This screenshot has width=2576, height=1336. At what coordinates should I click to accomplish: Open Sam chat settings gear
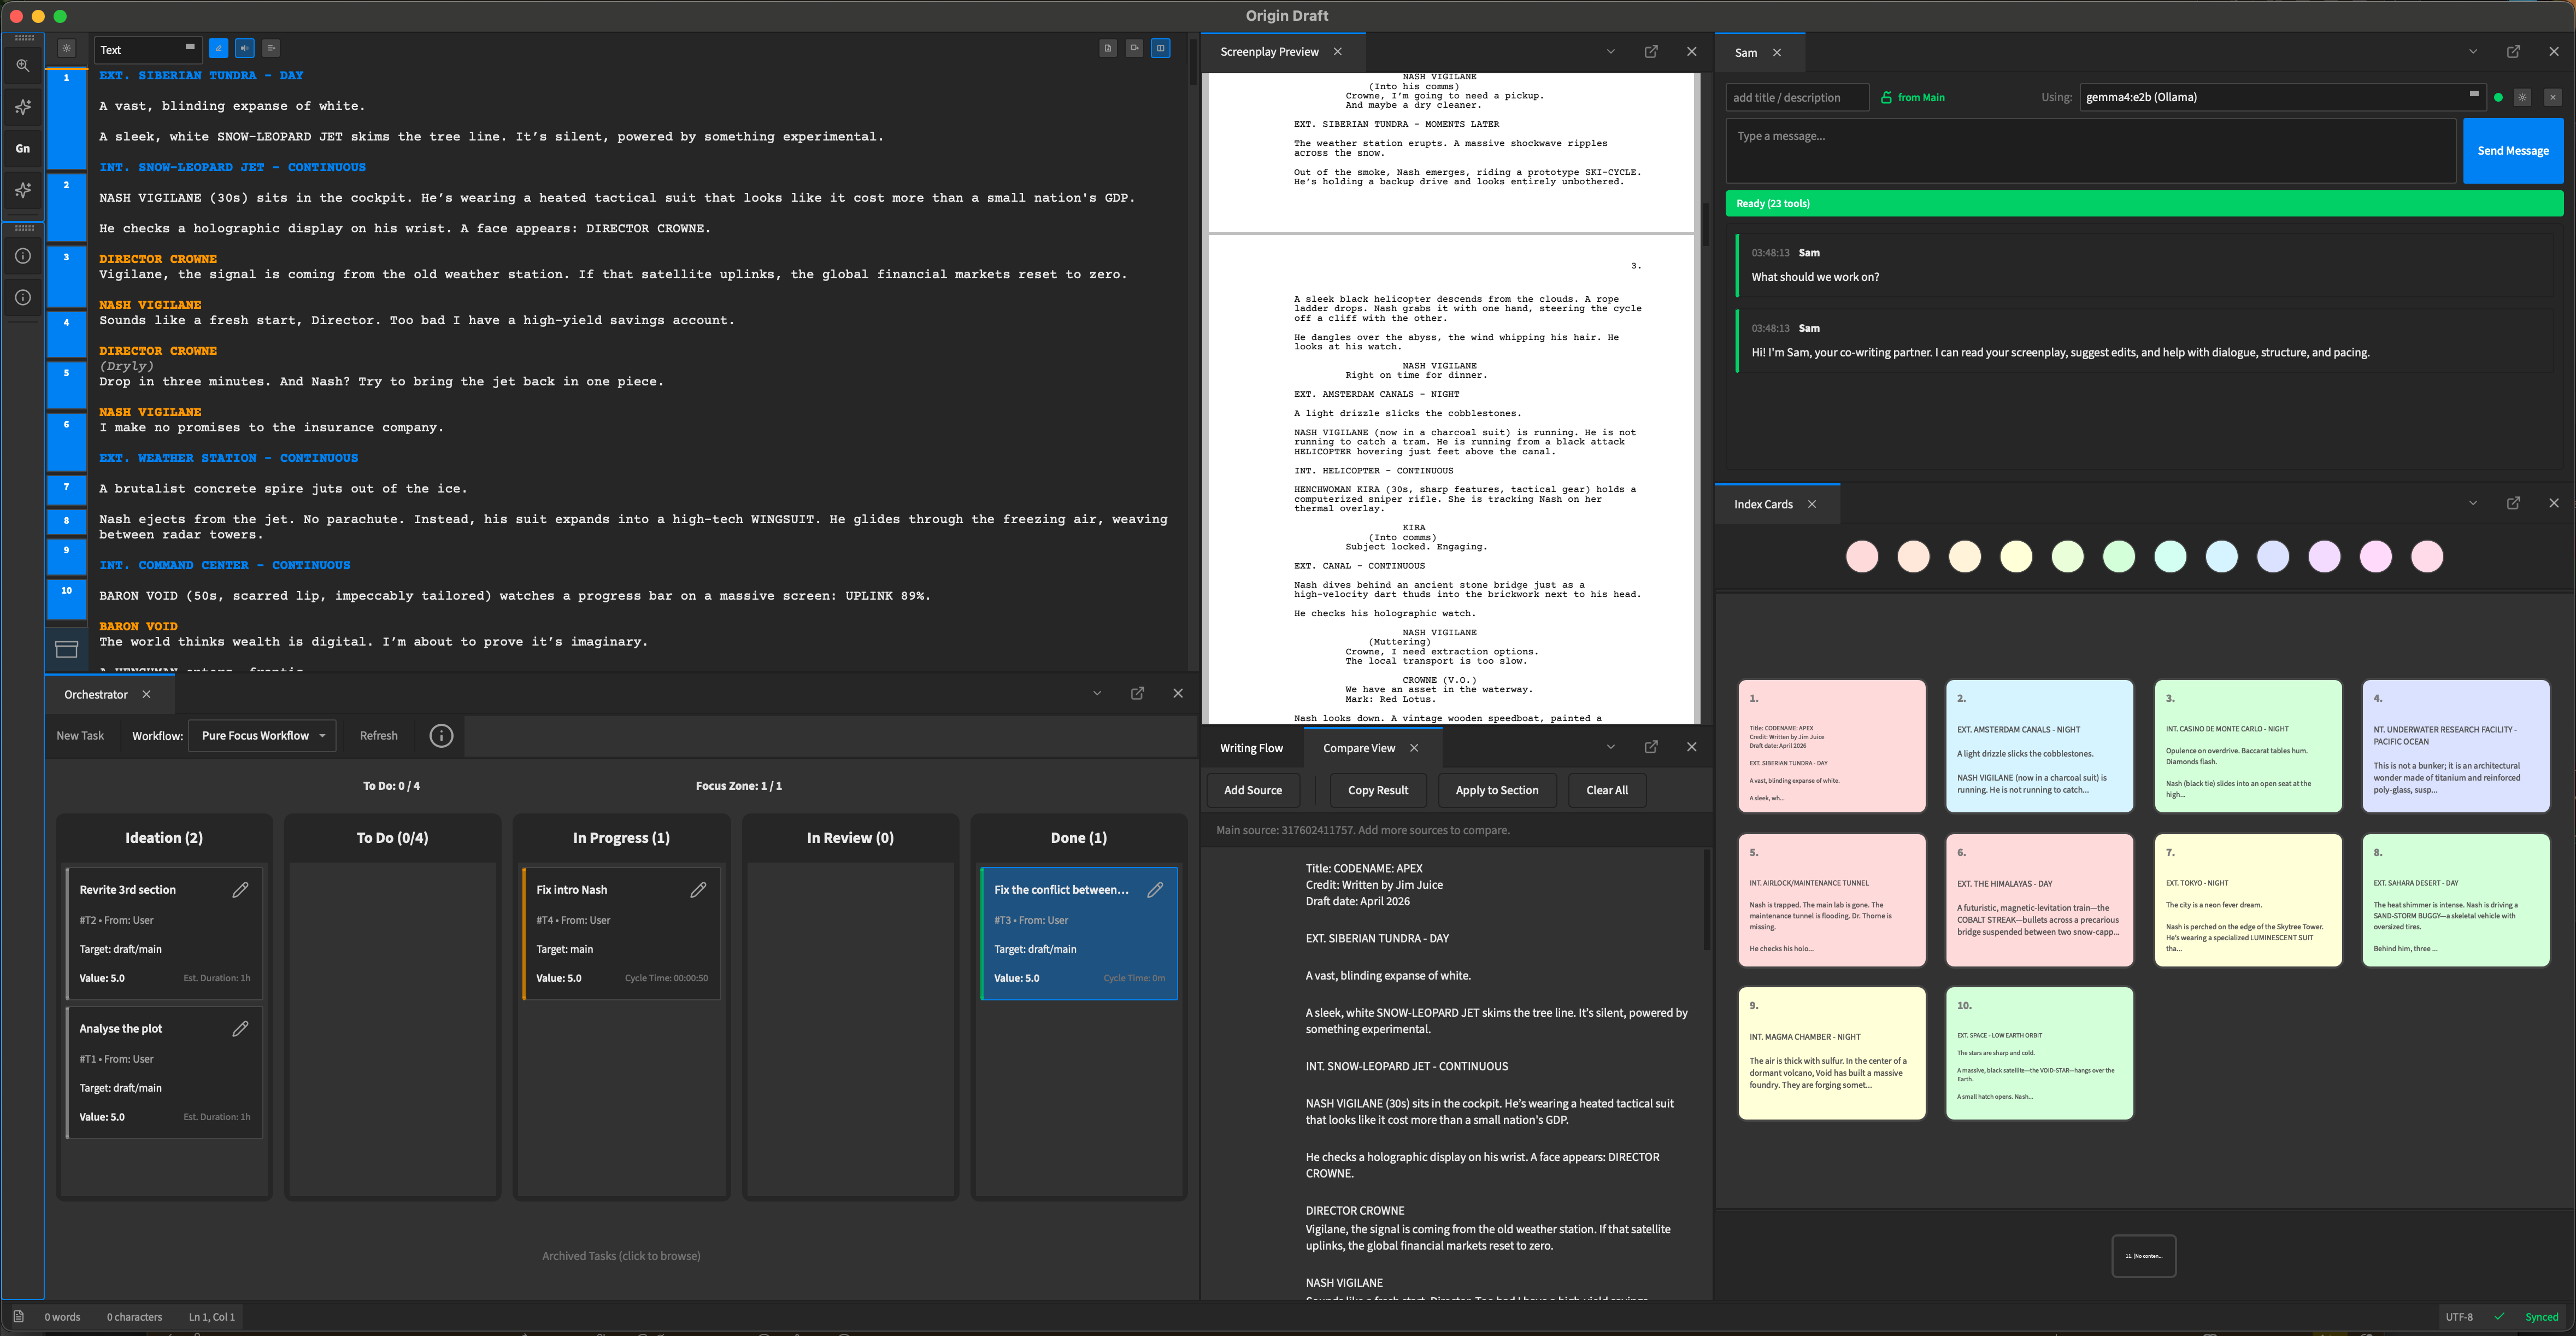point(2522,97)
